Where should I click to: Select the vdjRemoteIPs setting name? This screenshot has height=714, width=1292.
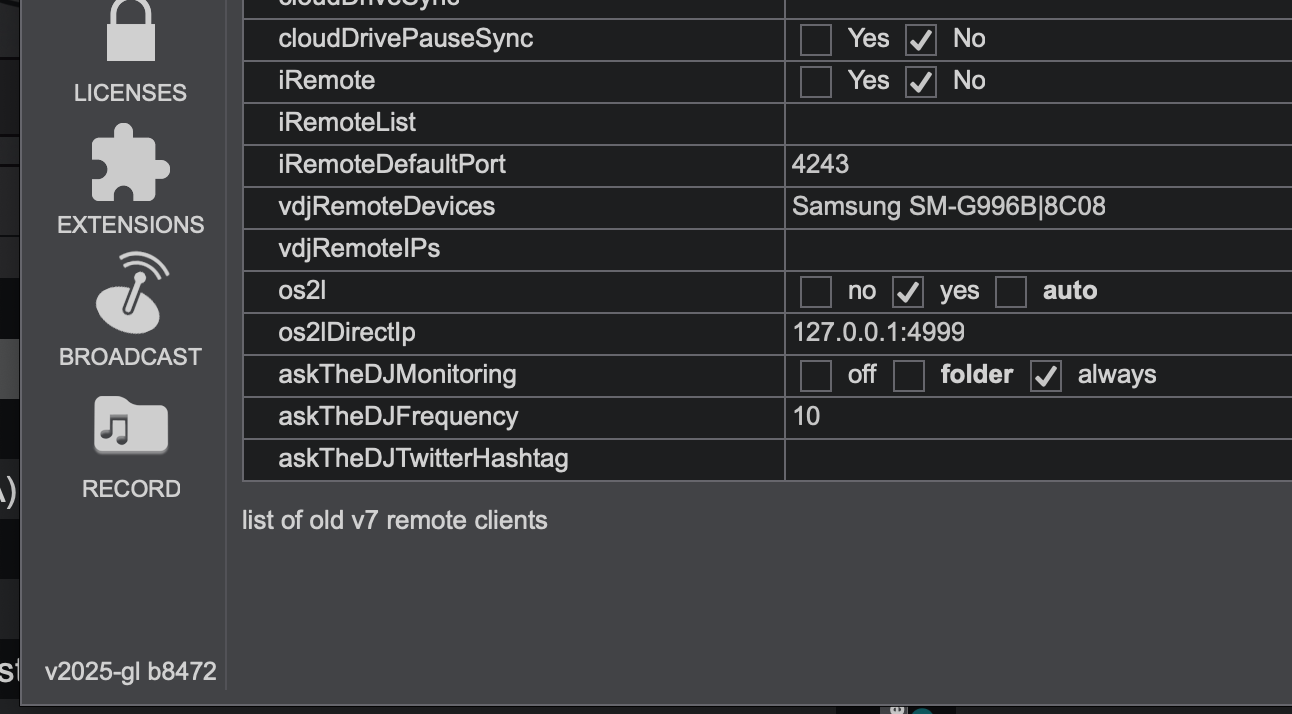[359, 248]
